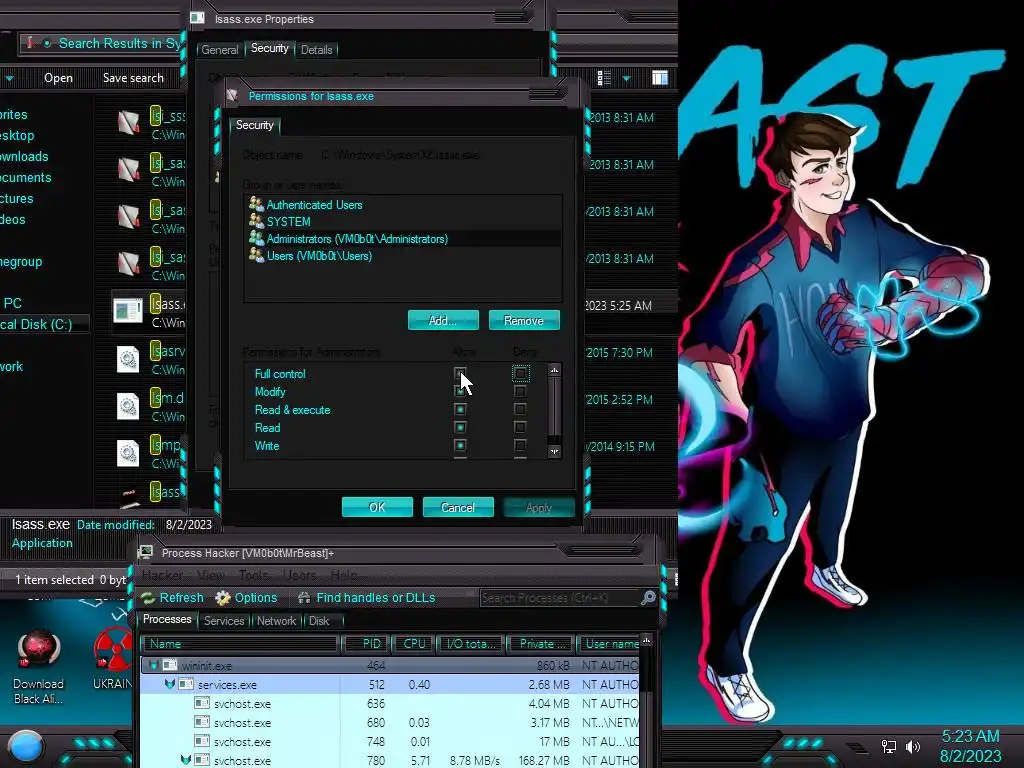This screenshot has height=768, width=1024.
Task: Sort by the CPU column header
Action: 411,644
